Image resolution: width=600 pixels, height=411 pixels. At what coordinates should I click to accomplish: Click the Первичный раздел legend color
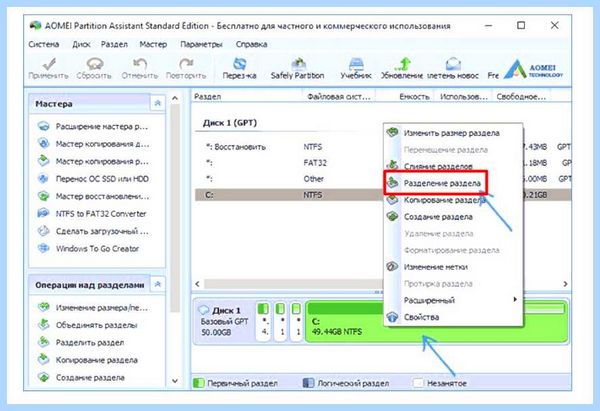pos(199,383)
